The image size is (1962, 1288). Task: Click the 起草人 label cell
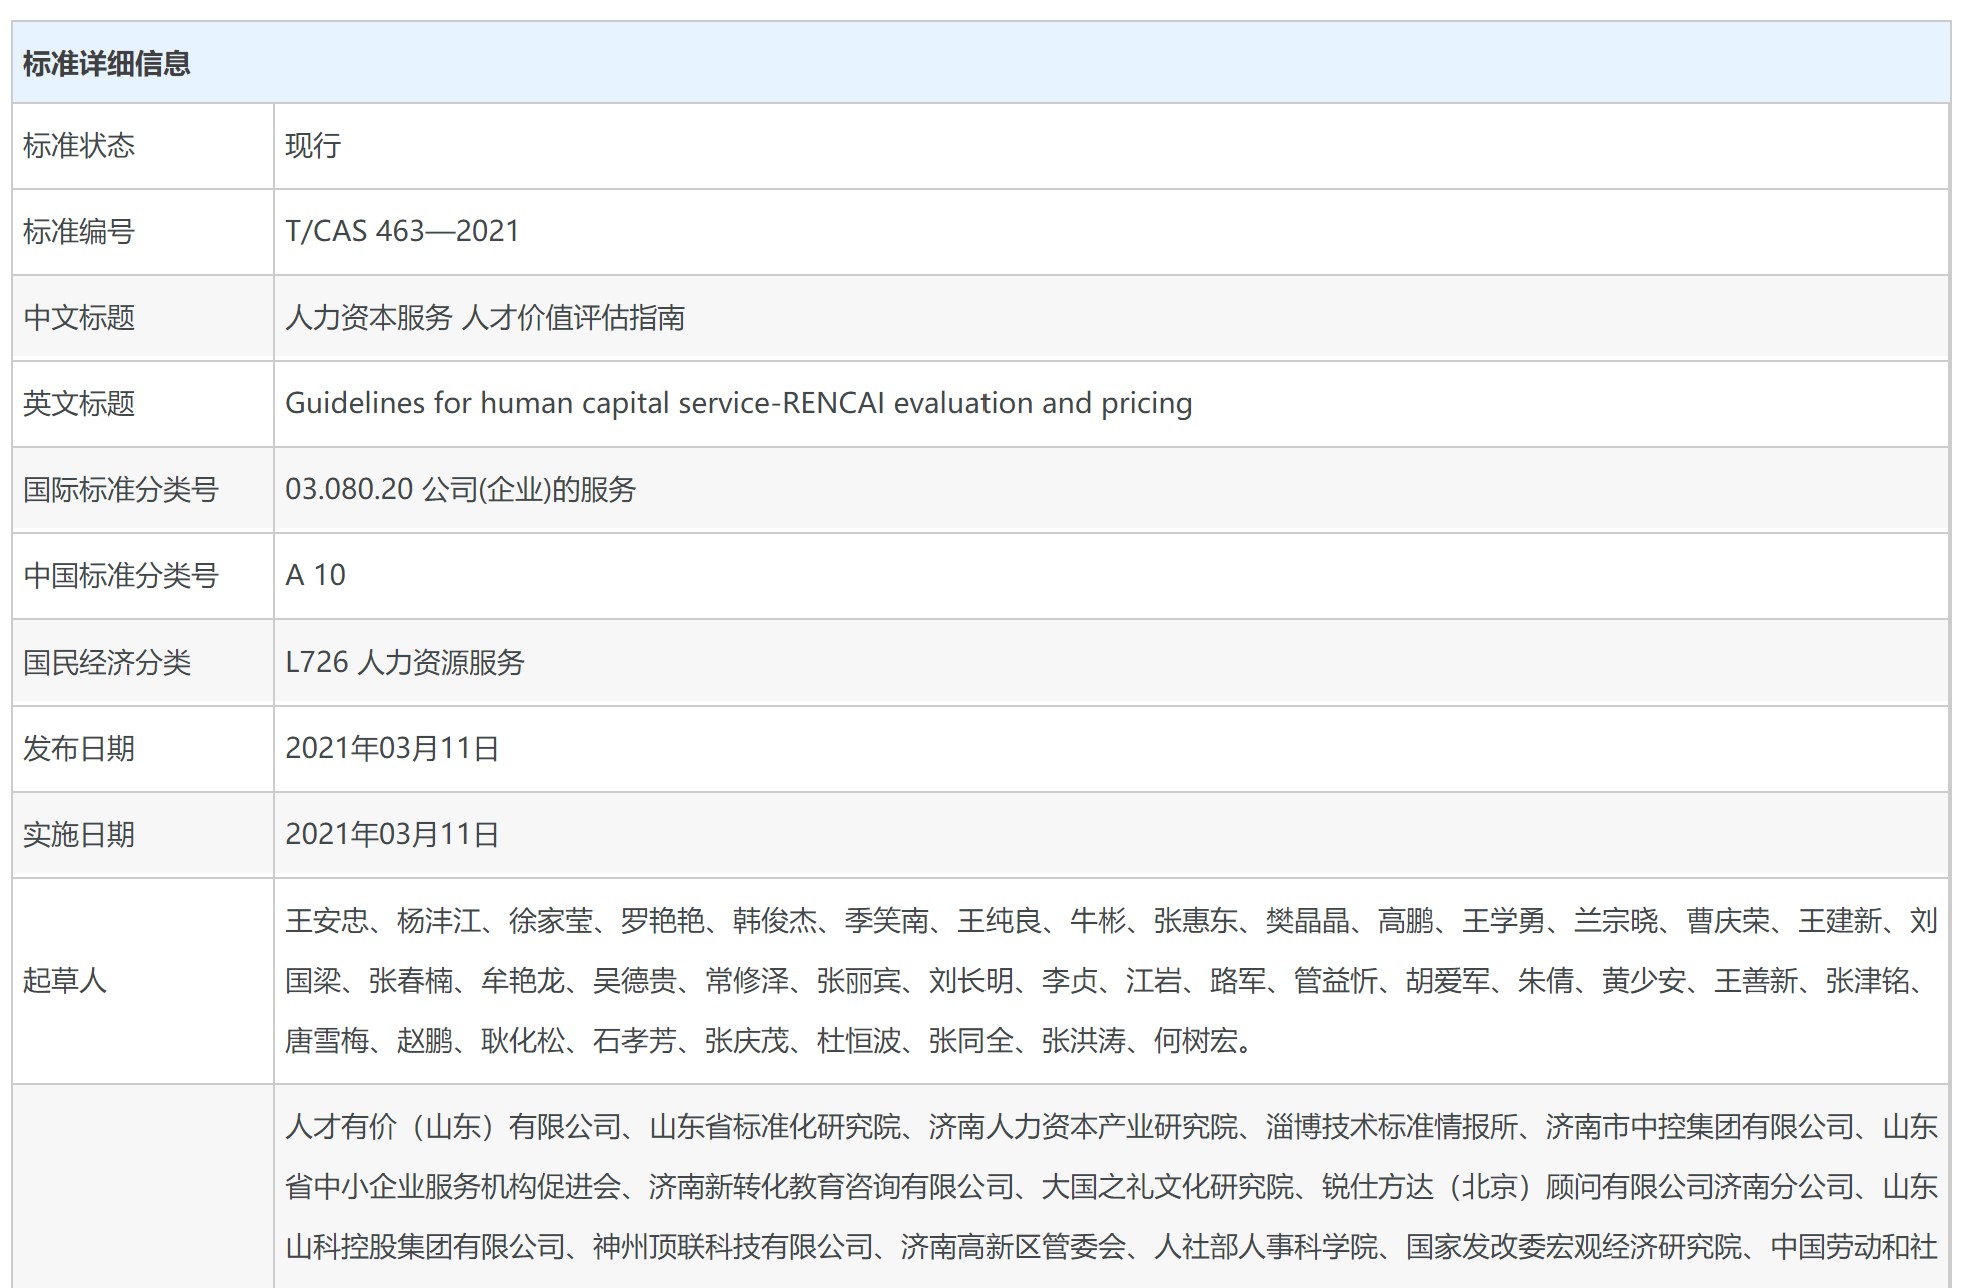(64, 980)
